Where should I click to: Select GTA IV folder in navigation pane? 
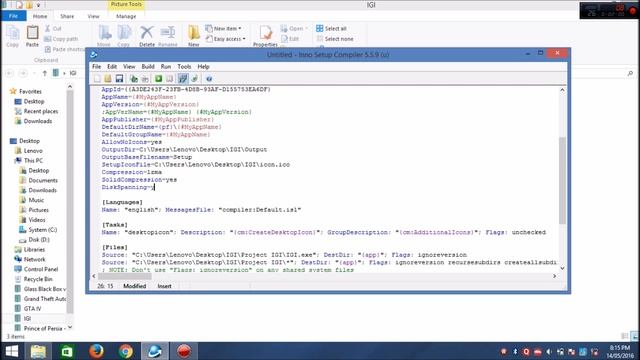(x=28, y=309)
